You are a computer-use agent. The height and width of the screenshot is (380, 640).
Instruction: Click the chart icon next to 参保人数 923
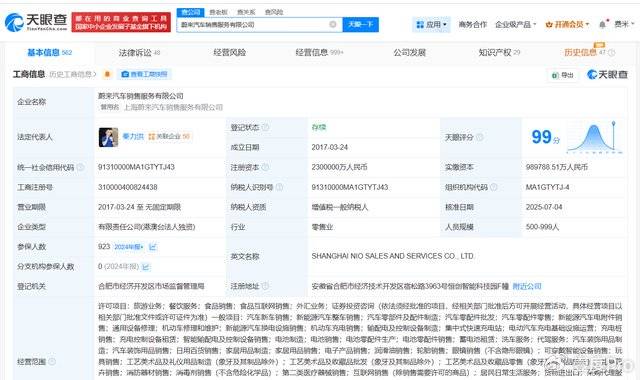pos(153,247)
